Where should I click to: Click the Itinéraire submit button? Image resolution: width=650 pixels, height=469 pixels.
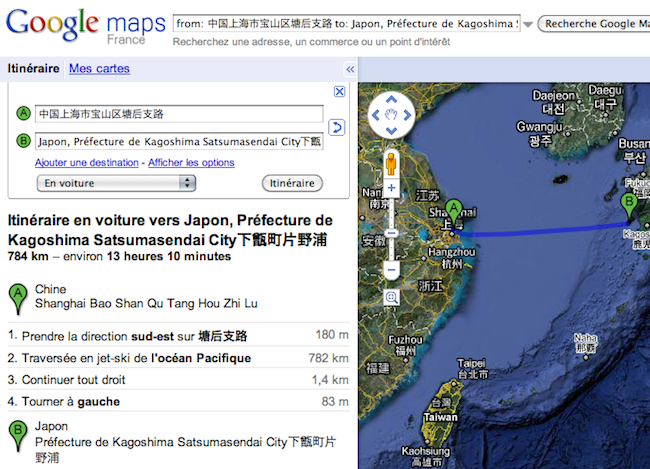click(292, 183)
